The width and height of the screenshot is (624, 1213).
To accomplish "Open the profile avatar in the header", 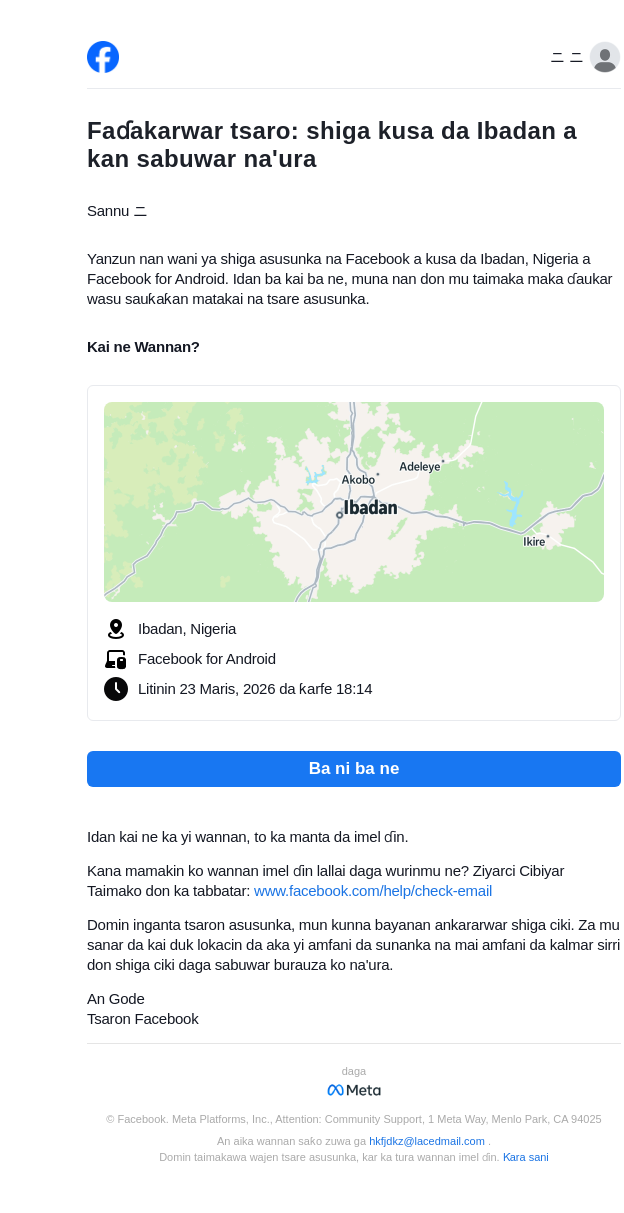I will point(605,58).
